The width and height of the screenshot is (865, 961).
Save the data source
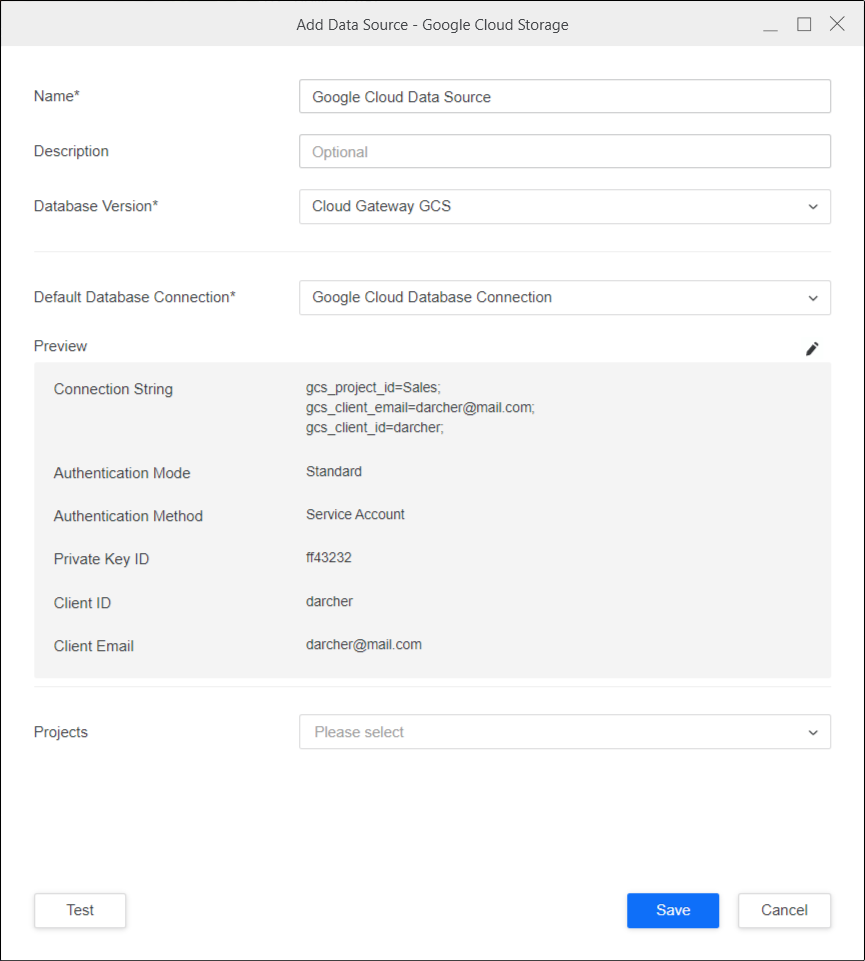[x=672, y=911]
